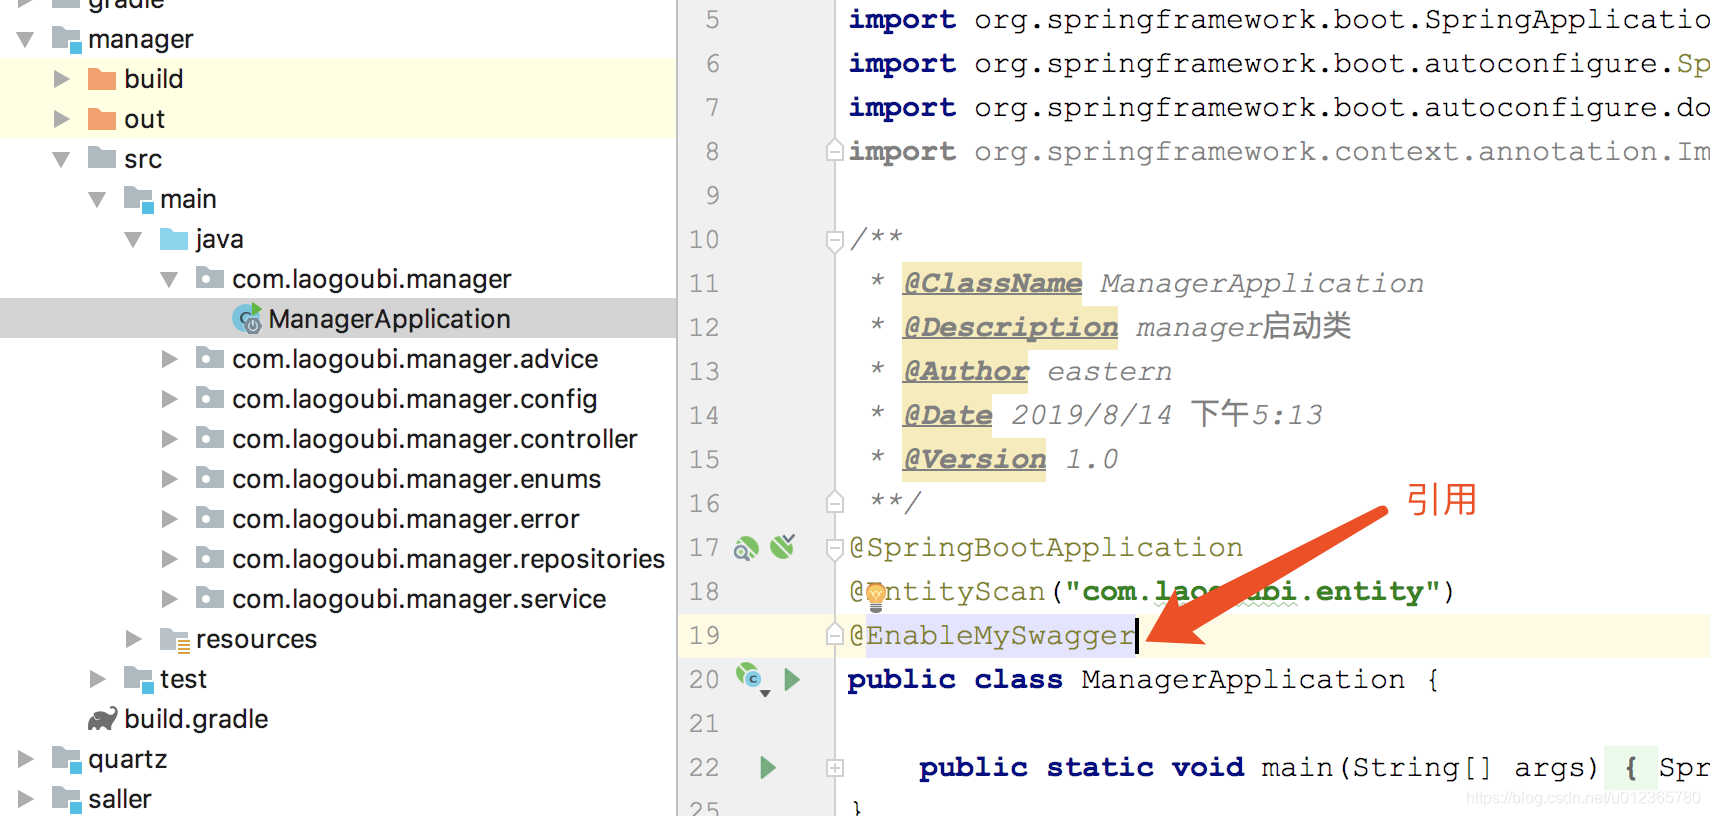Screen dimensions: 1710x816
Task: Collapse com.laogoubi.manager package arrow
Action: (170, 279)
